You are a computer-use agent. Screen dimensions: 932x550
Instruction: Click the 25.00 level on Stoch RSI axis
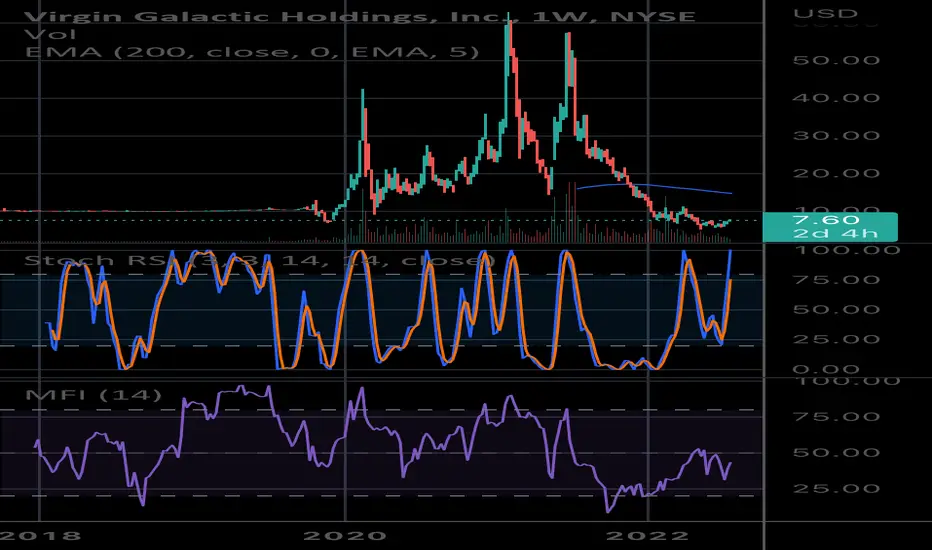[x=836, y=340]
